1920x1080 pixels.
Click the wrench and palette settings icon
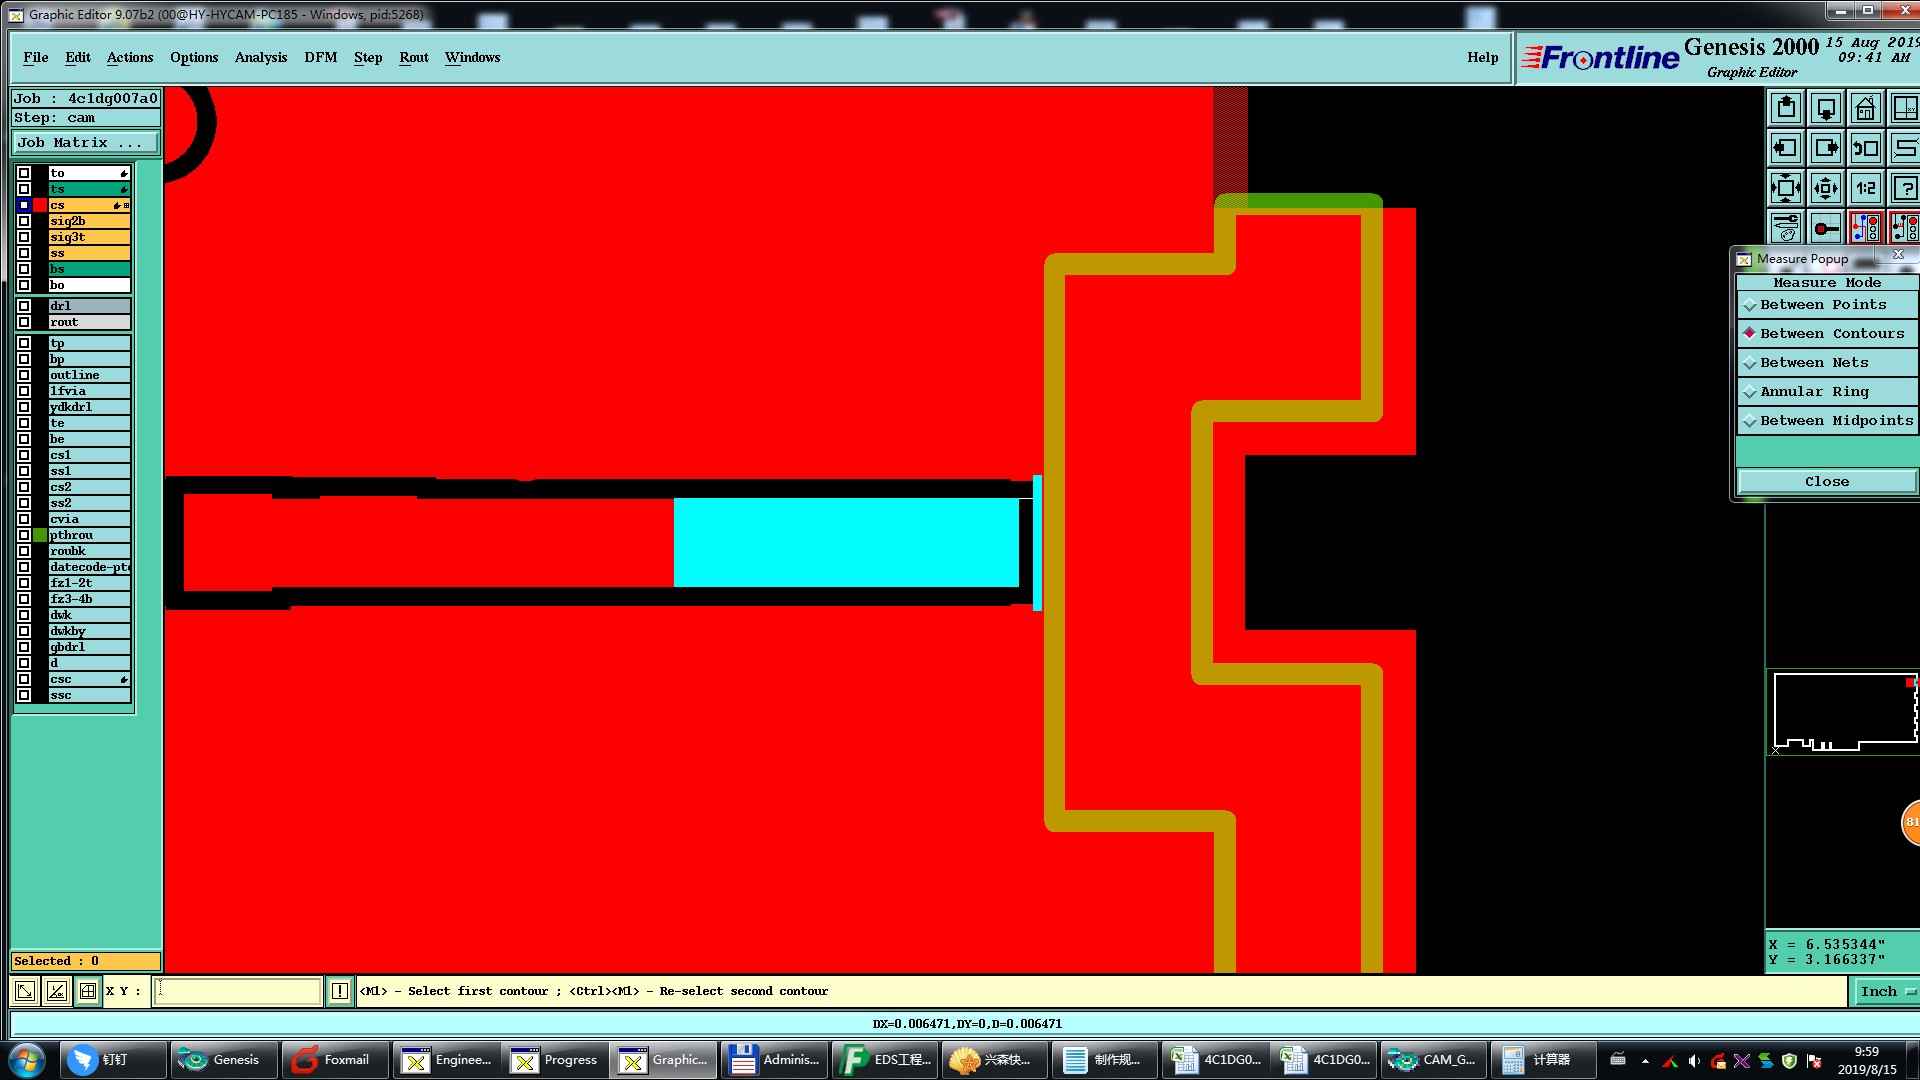1785,228
